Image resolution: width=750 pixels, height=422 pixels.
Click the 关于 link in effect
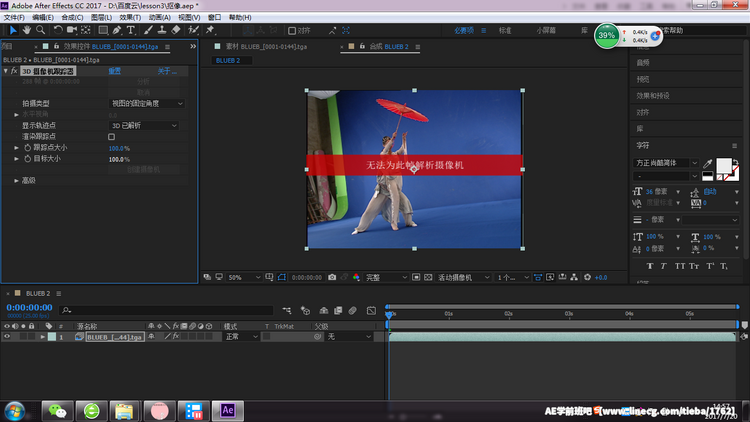click(167, 71)
